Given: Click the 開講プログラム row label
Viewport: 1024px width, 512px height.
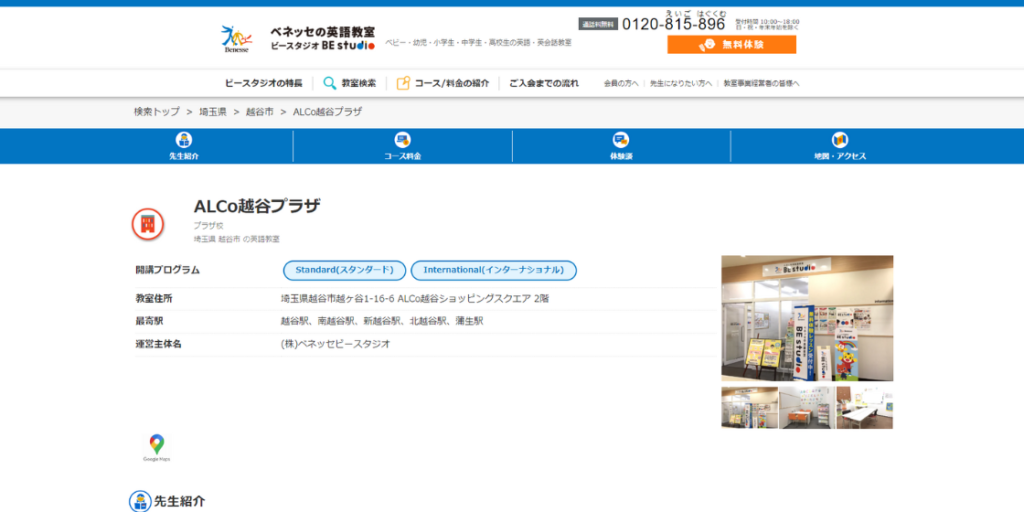Looking at the screenshot, I should [x=168, y=270].
